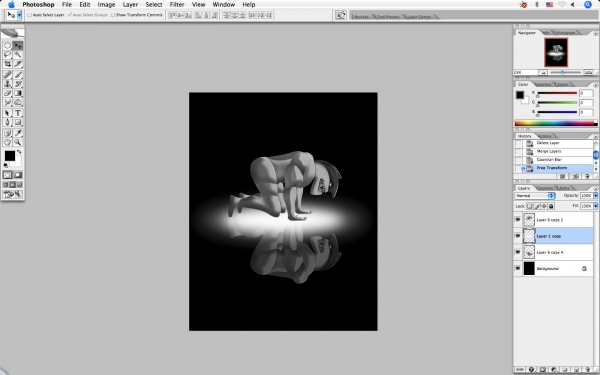
Task: Open tool preset picker arrow
Action: tap(19, 15)
